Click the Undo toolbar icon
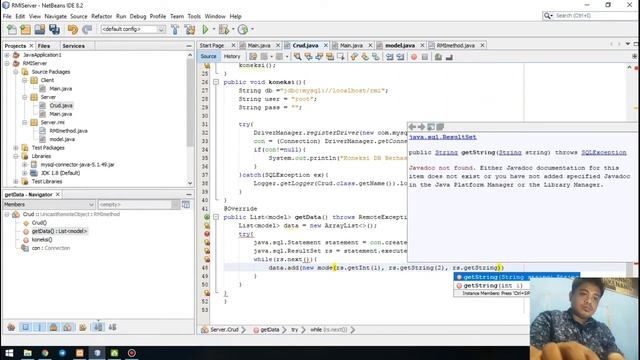Image resolution: width=640 pixels, height=360 pixels. coord(73,29)
